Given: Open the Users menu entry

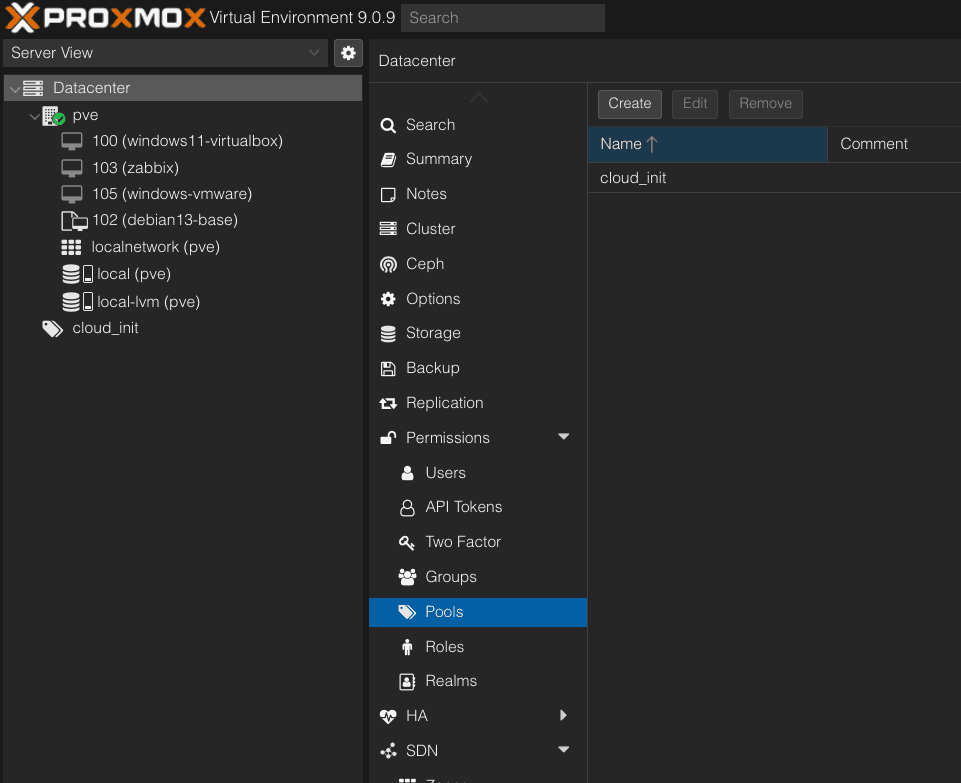Looking at the screenshot, I should tap(478, 473).
